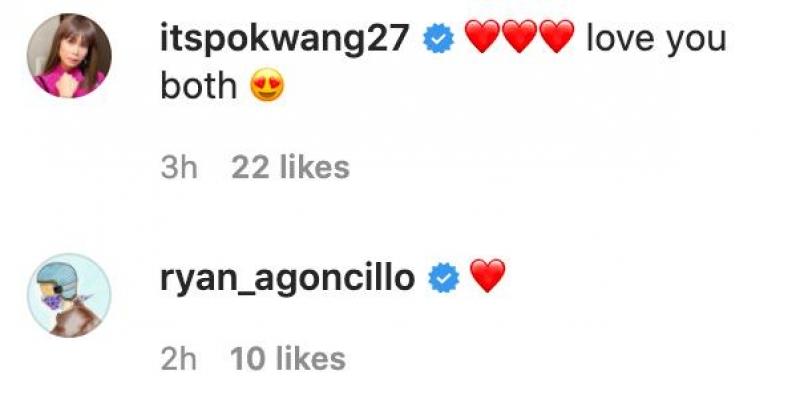This screenshot has width=800, height=415.
Task: Click the word 'likes' under itspokwang27's comment
Action: [x=315, y=167]
